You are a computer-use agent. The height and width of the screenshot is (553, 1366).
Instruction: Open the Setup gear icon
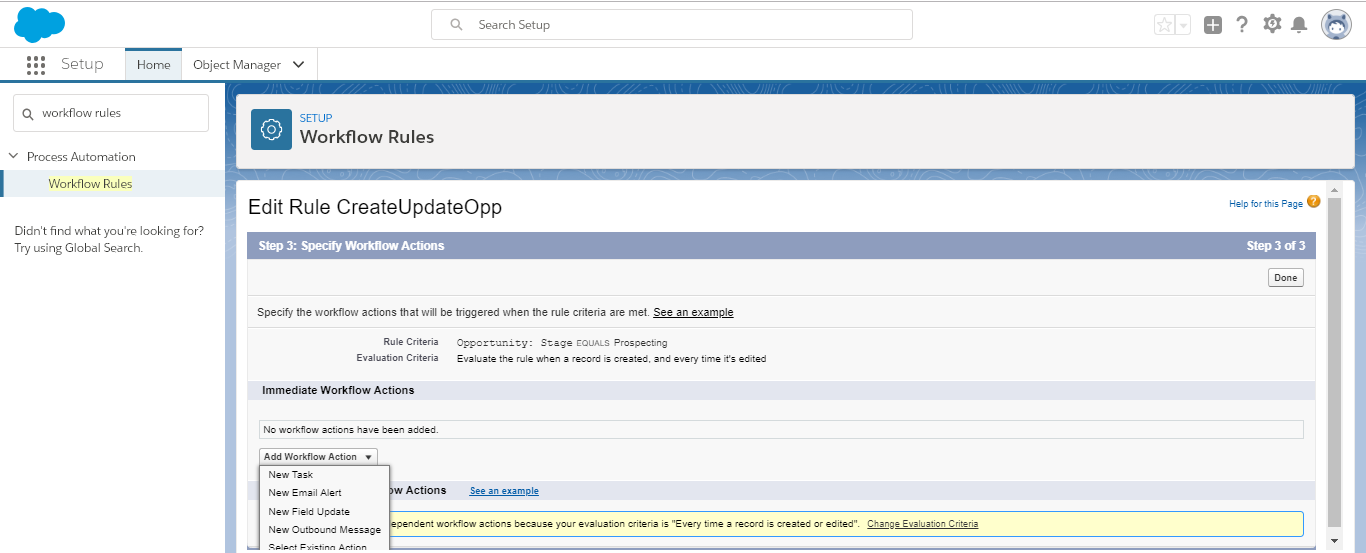tap(1272, 24)
